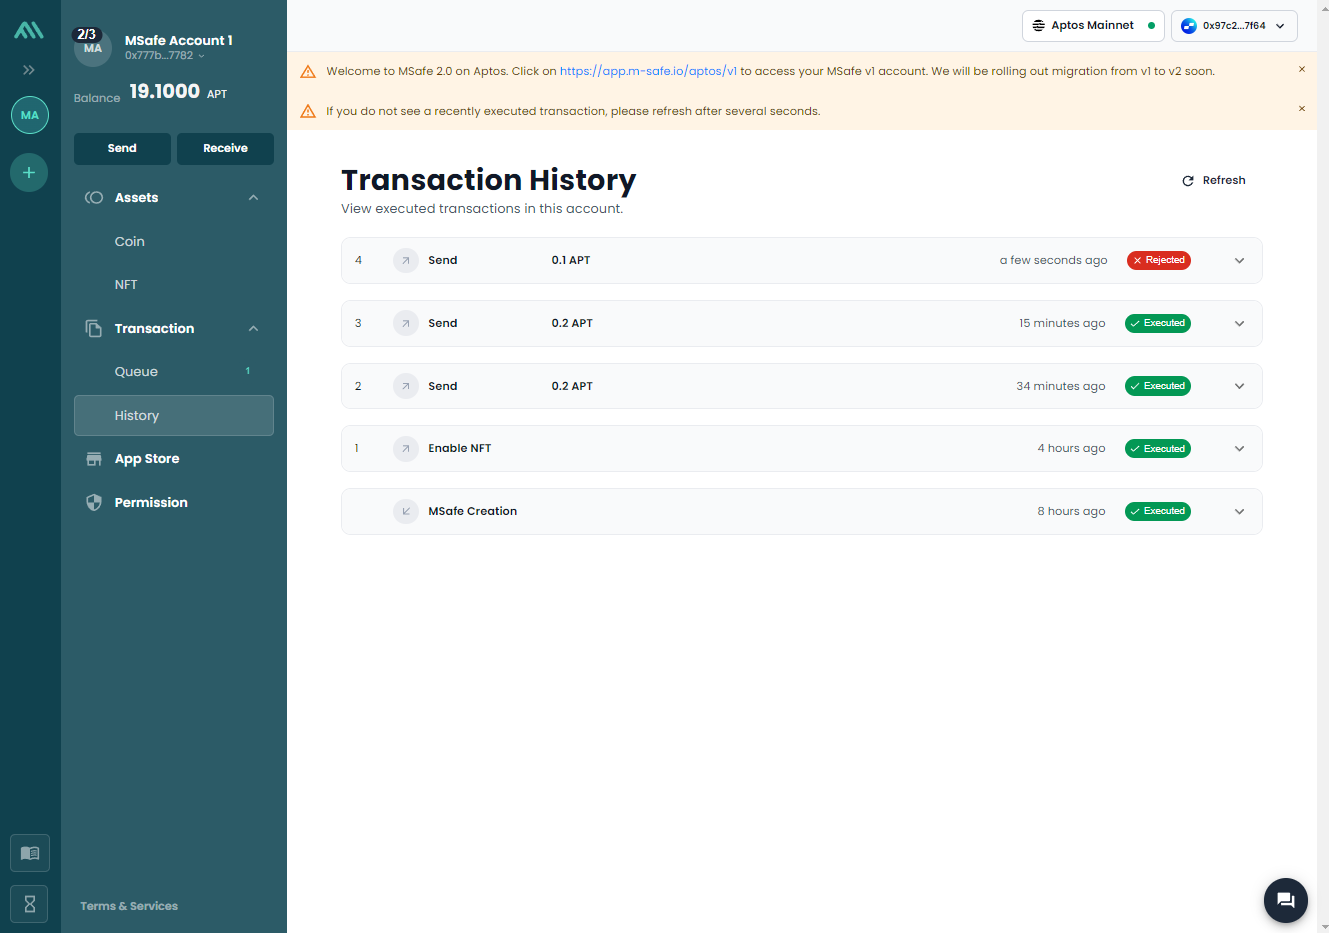Click the MSafe logo icon
1329x933 pixels.
coord(29,30)
